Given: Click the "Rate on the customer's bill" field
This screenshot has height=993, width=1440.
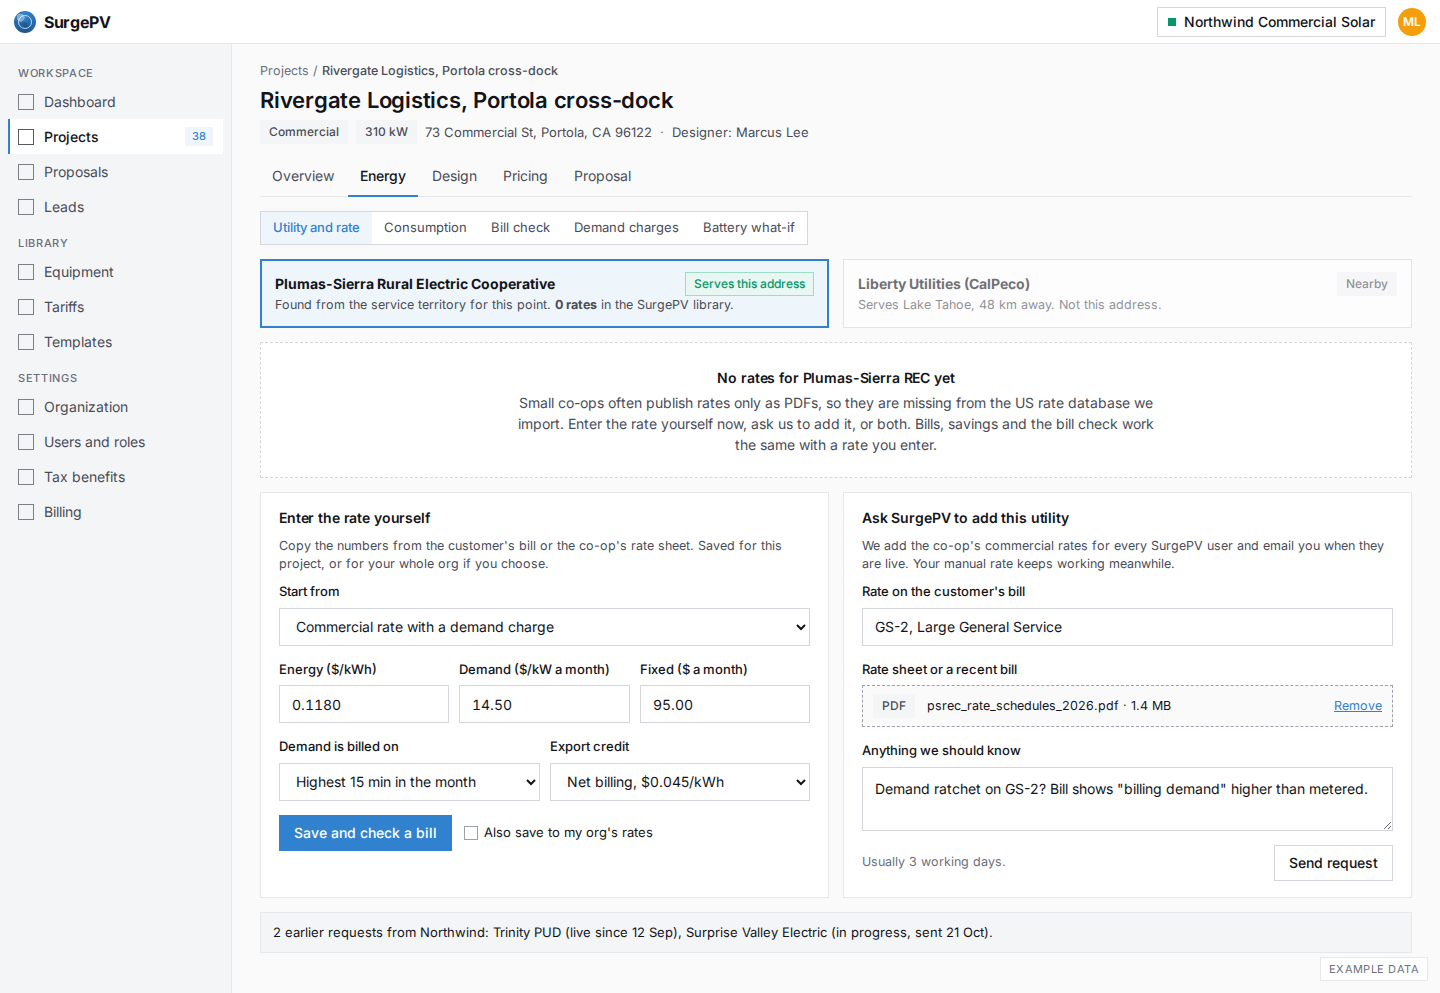Looking at the screenshot, I should pos(1127,627).
